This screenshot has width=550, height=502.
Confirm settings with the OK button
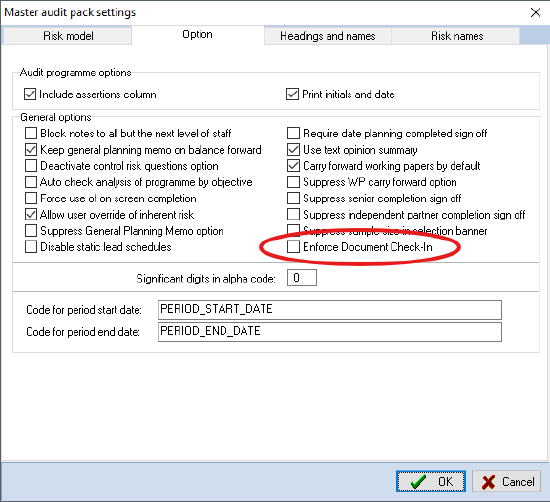click(x=431, y=481)
